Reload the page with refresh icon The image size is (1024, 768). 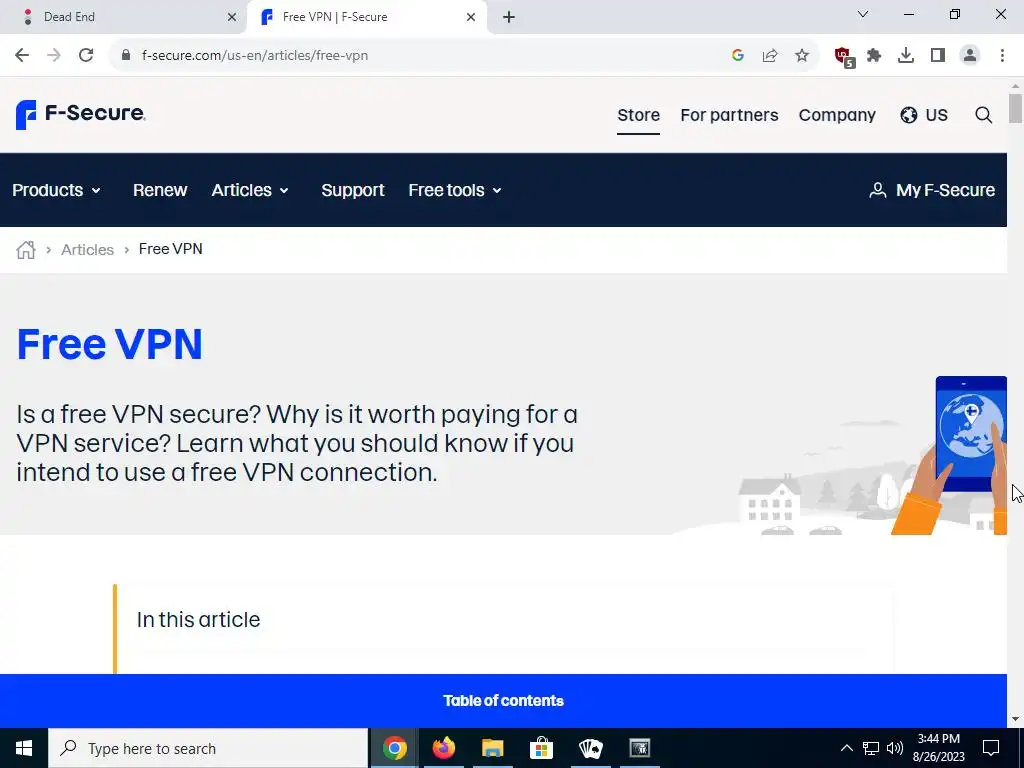click(86, 56)
